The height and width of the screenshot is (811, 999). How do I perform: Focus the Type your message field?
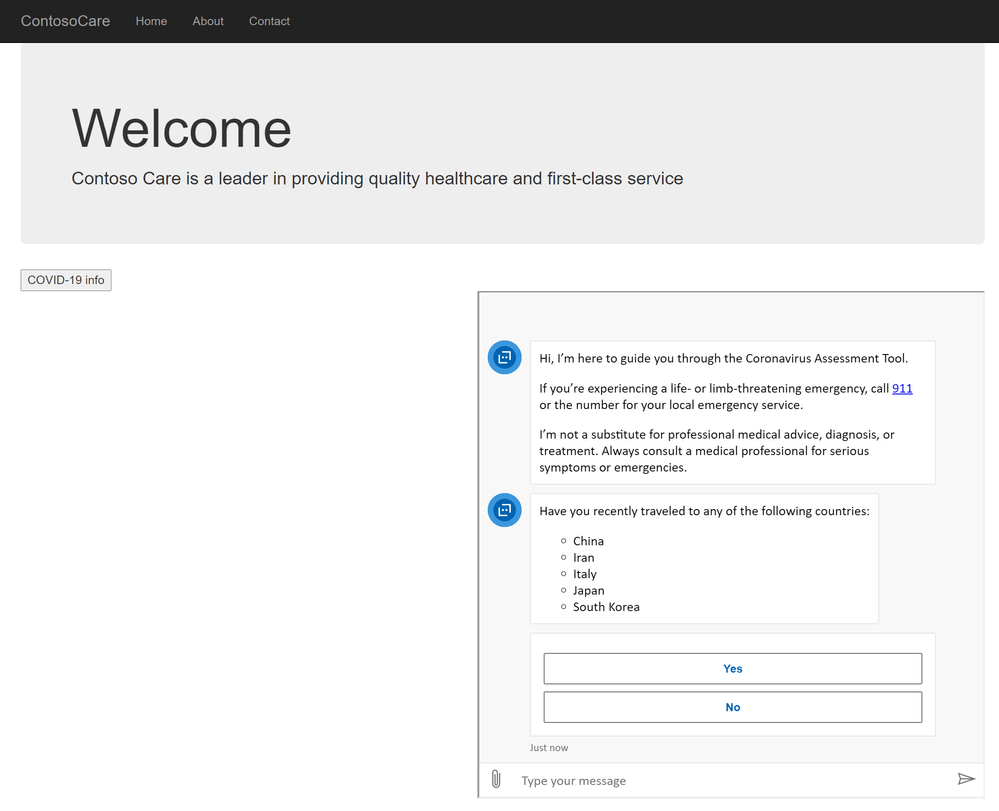[x=730, y=780]
